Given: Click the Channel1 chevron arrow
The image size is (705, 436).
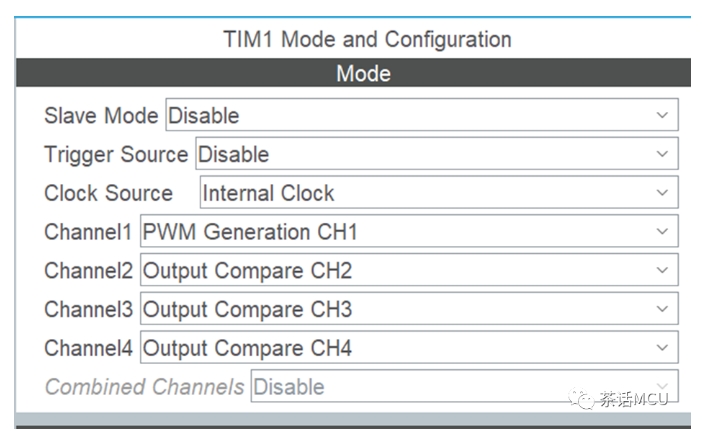Looking at the screenshot, I should [x=662, y=232].
